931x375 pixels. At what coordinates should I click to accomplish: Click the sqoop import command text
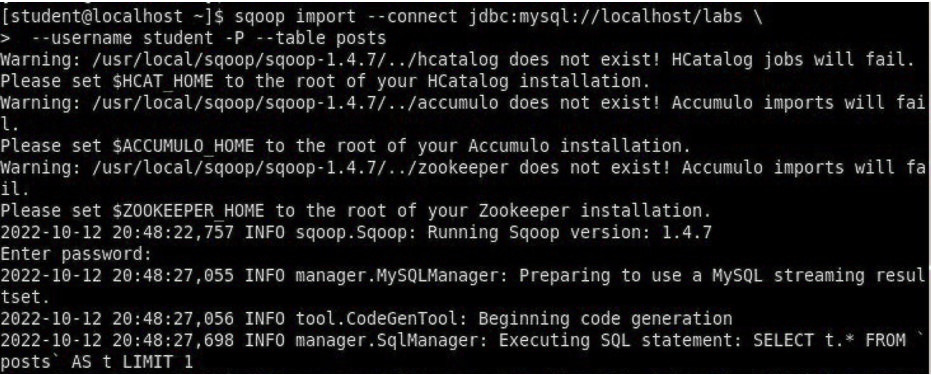coord(294,17)
